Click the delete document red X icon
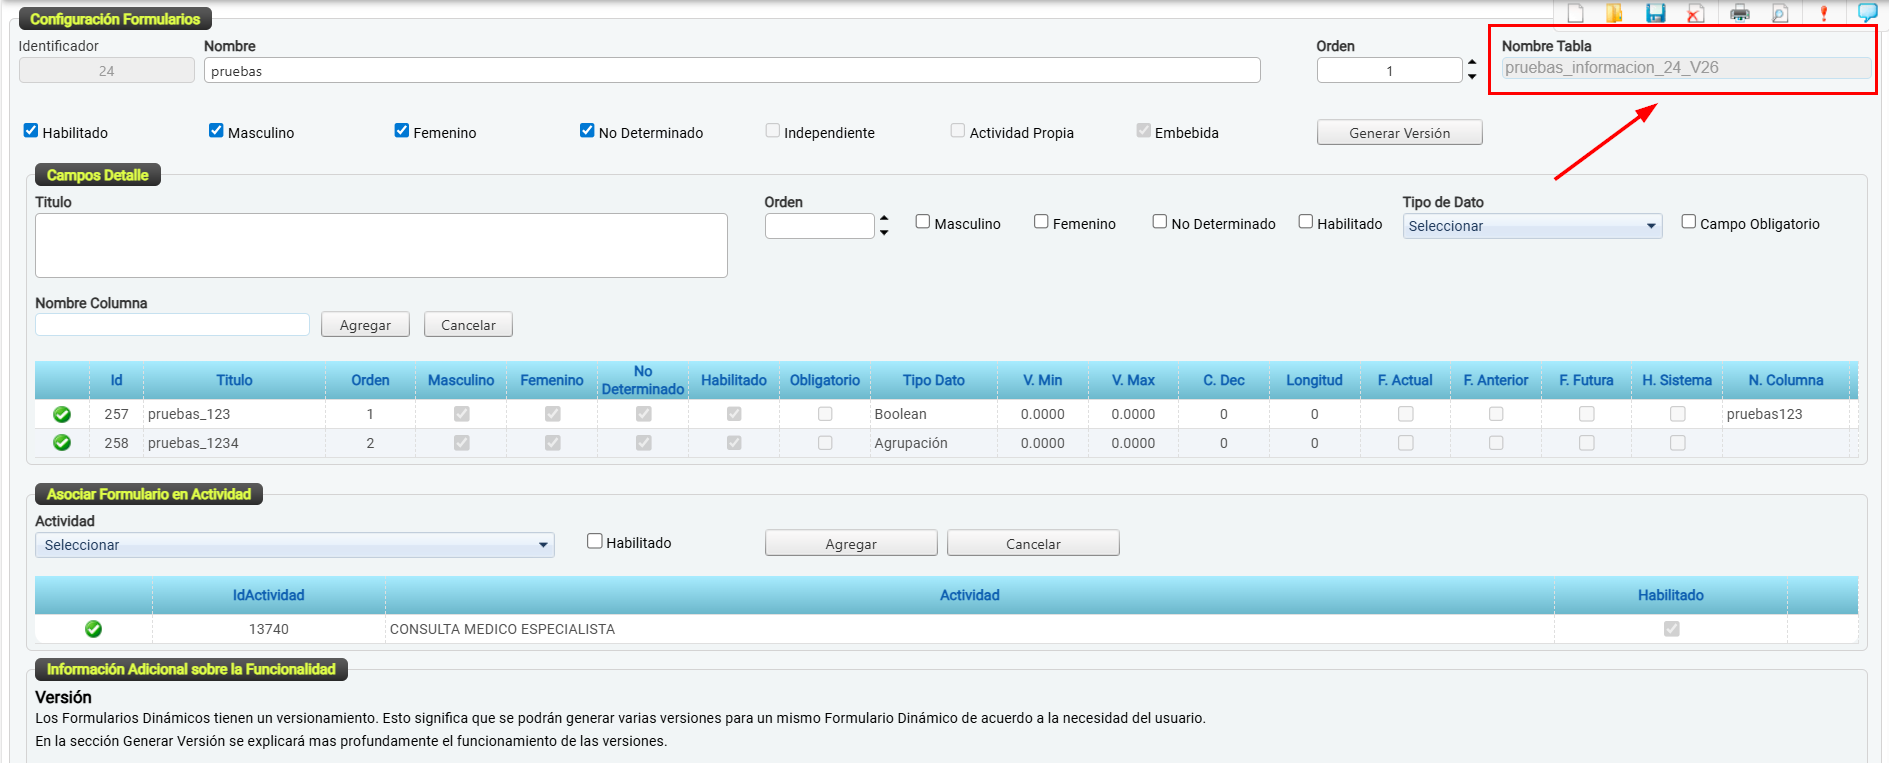 click(1696, 13)
